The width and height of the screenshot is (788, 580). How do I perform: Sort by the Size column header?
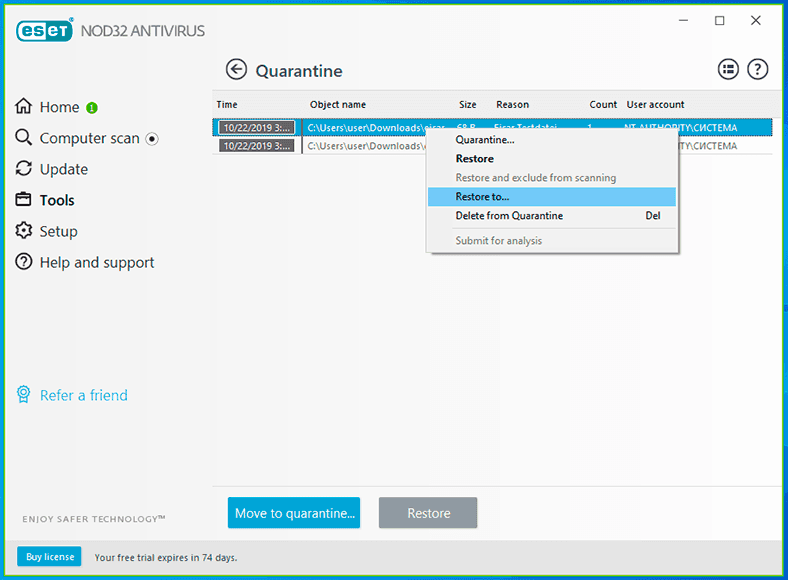467,105
